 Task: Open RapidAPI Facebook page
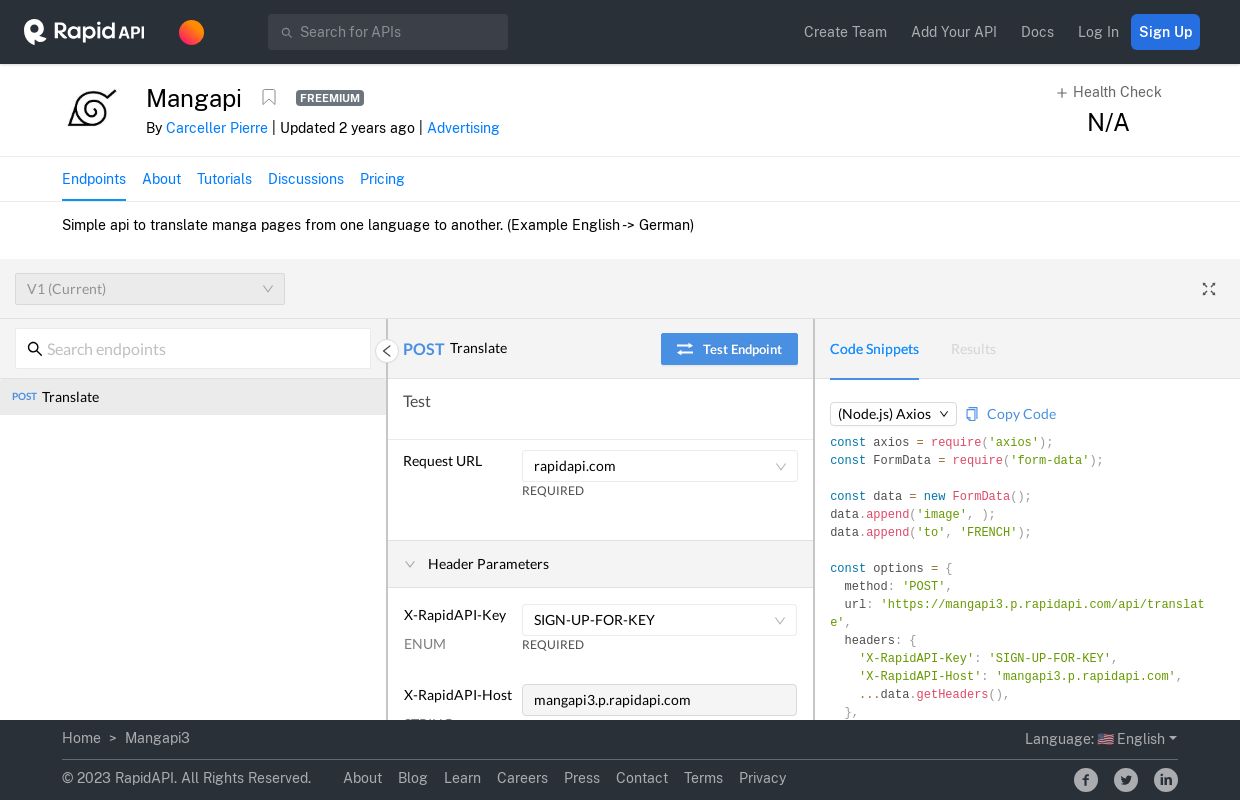click(1086, 780)
